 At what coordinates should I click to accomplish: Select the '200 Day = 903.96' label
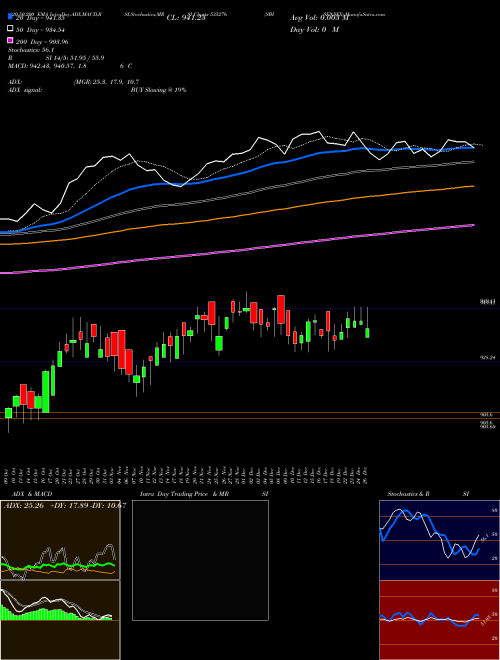point(42,42)
